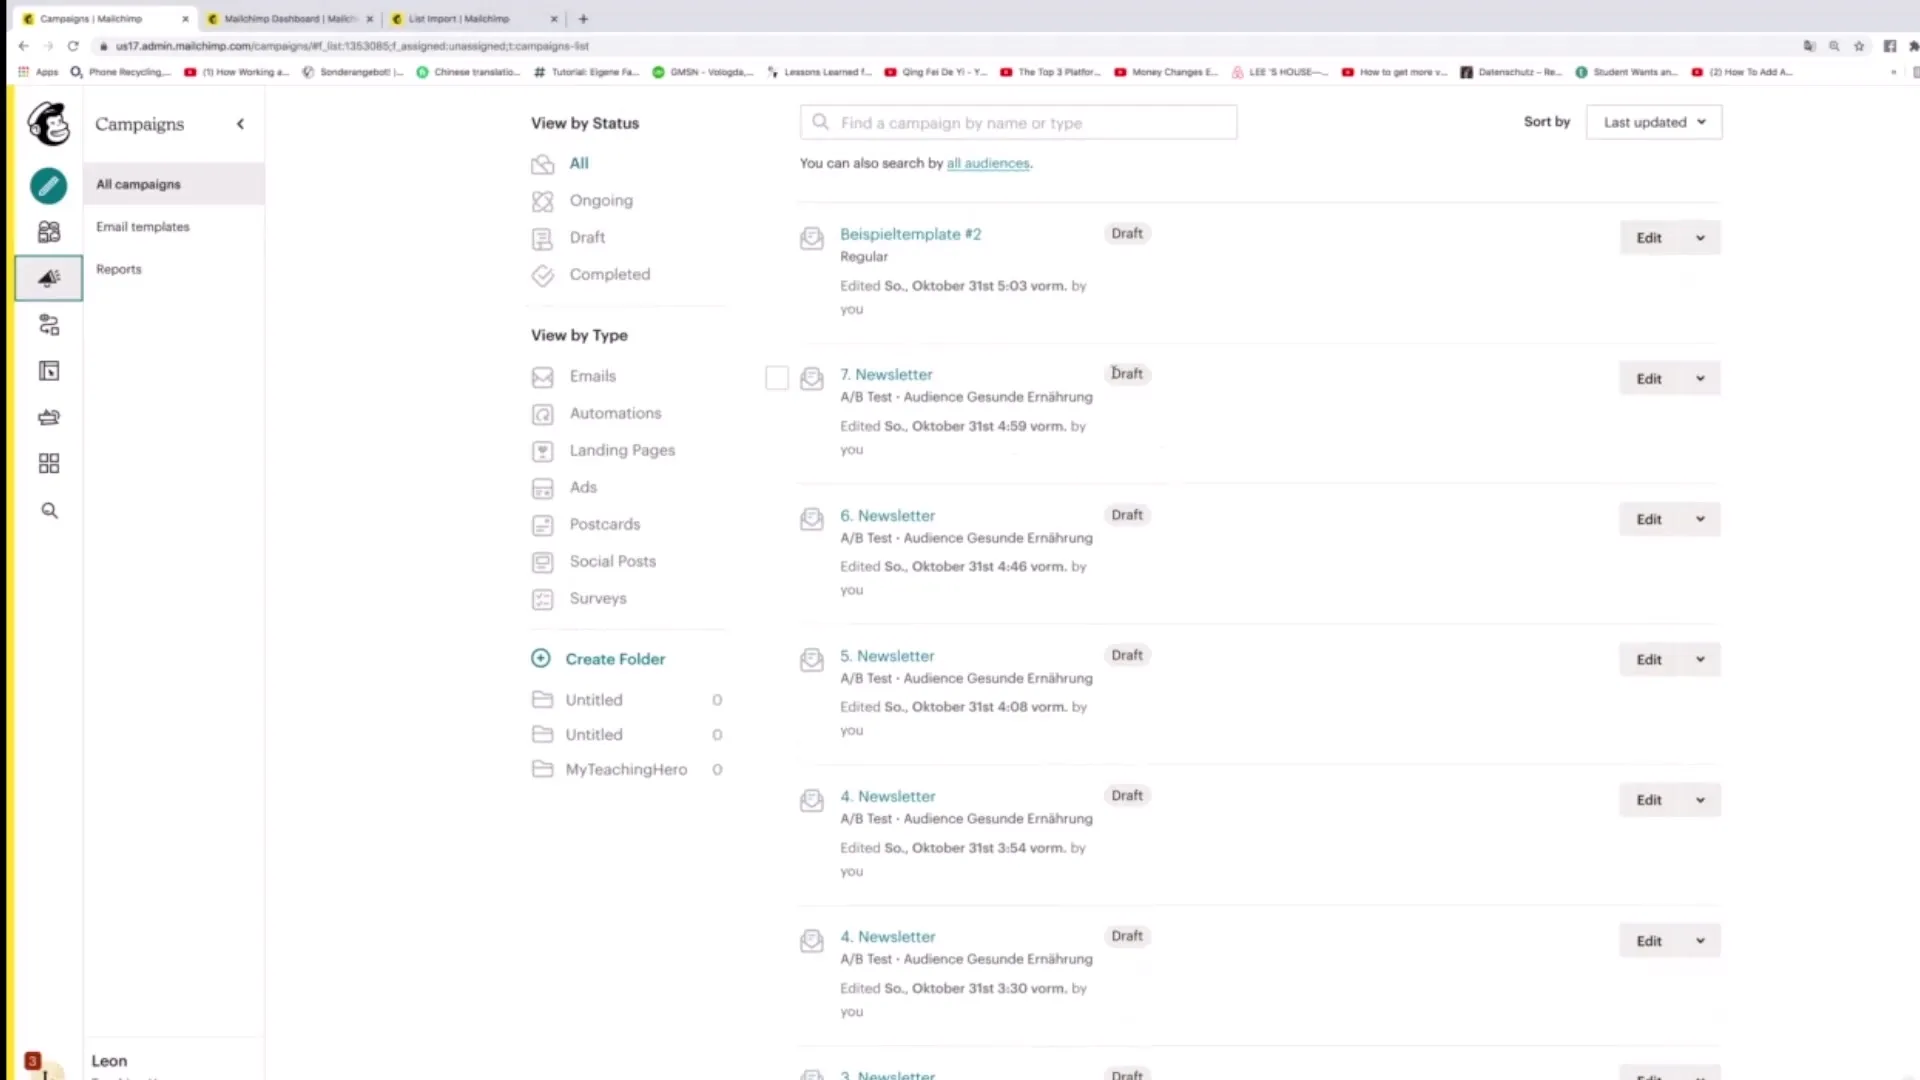Click the email icon of 5. Newsletter
Image resolution: width=1920 pixels, height=1080 pixels.
(x=812, y=660)
